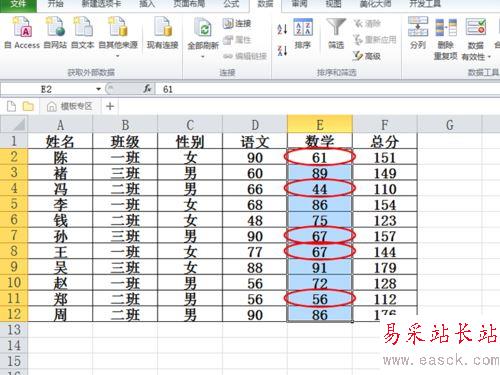
Task: Expand the 全部刷新 dropdown arrow
Action: tap(203, 57)
